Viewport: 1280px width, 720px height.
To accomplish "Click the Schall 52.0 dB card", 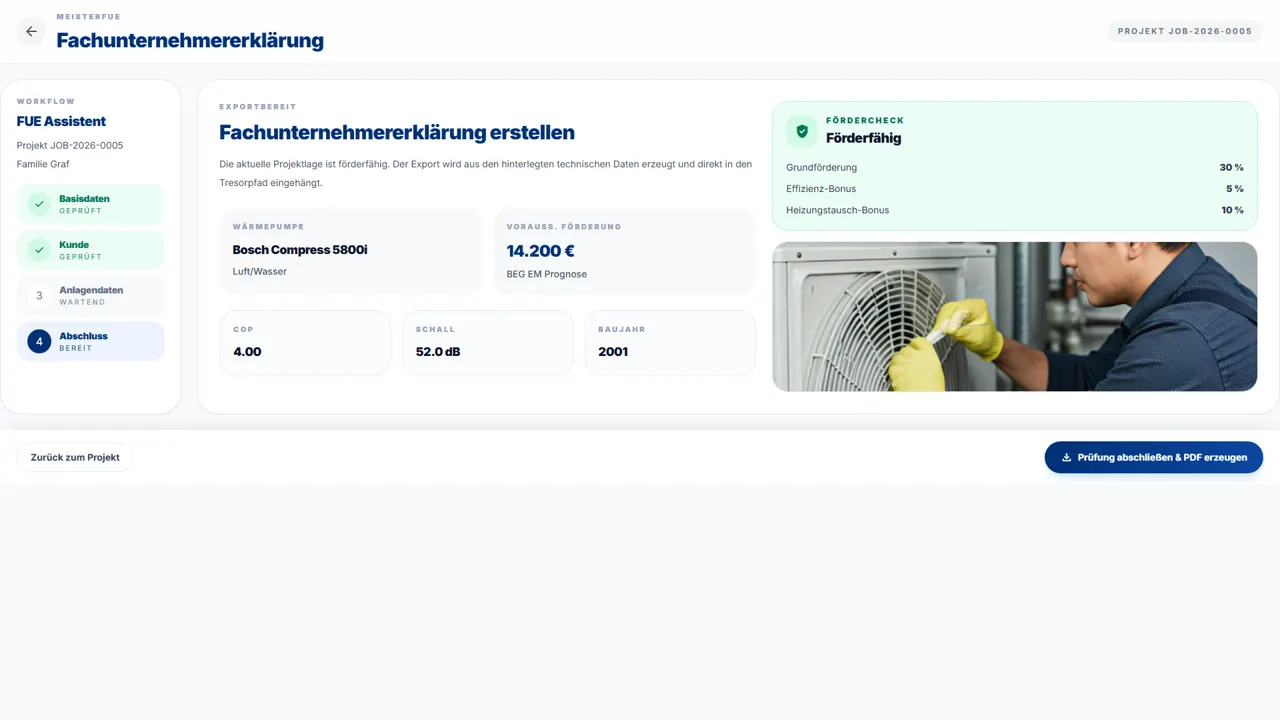I will click(488, 343).
